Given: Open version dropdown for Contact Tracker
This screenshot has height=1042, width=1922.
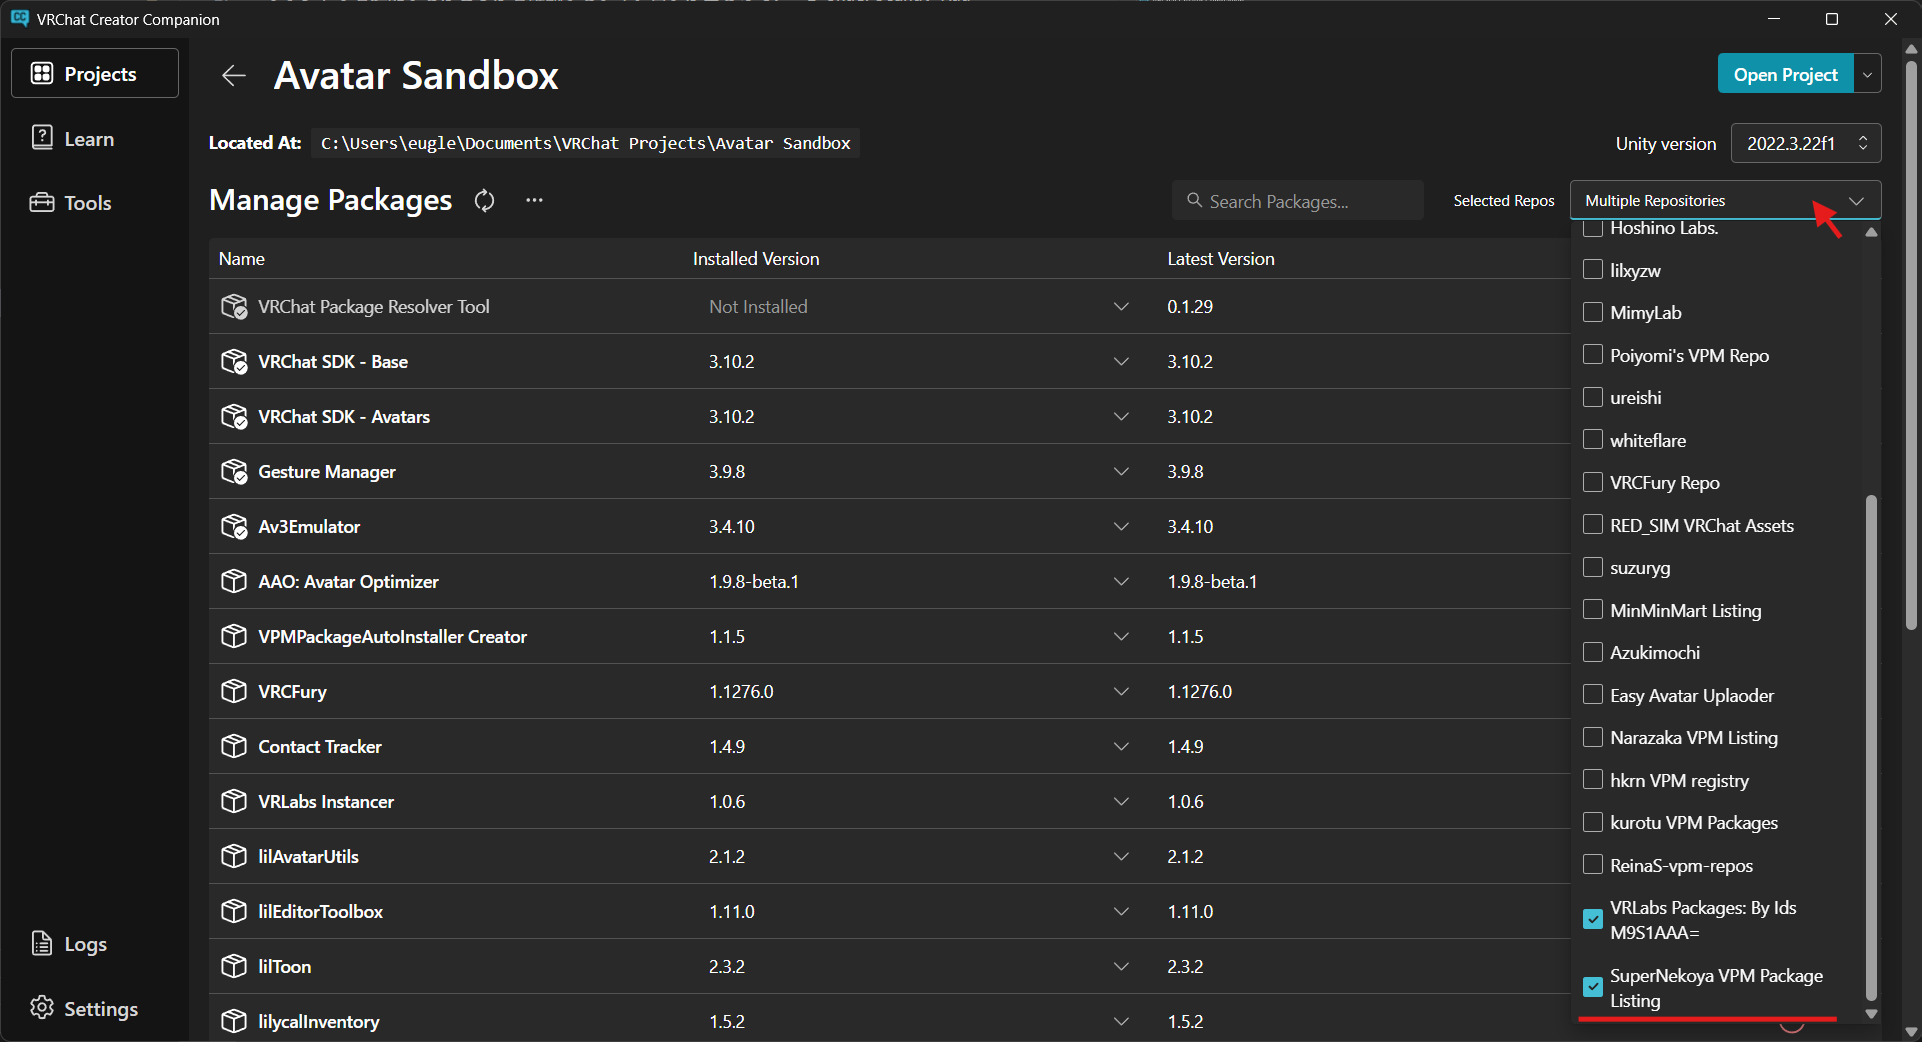Looking at the screenshot, I should pyautogui.click(x=1121, y=747).
